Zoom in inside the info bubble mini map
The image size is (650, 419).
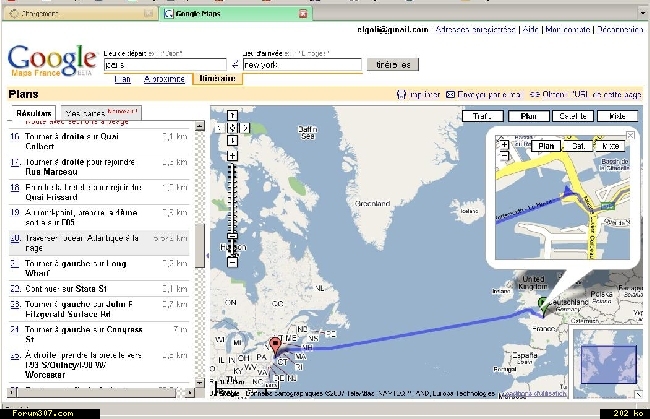(504, 145)
